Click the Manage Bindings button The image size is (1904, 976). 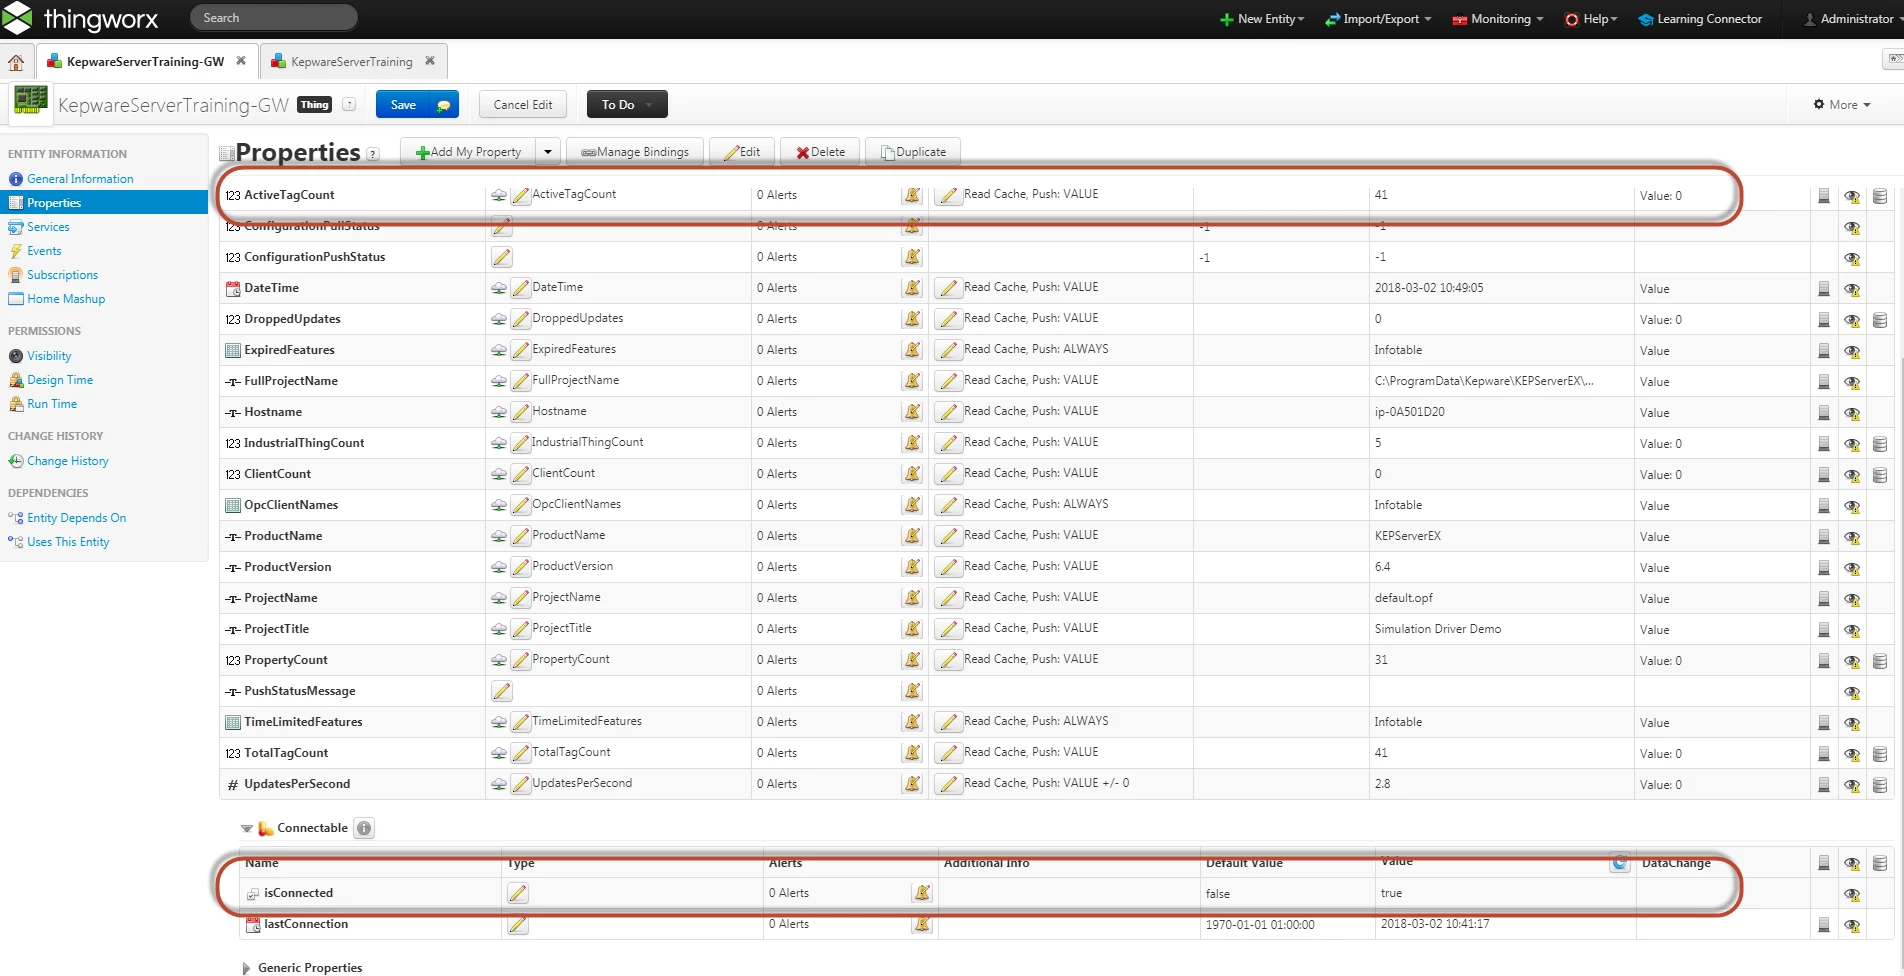pos(635,152)
